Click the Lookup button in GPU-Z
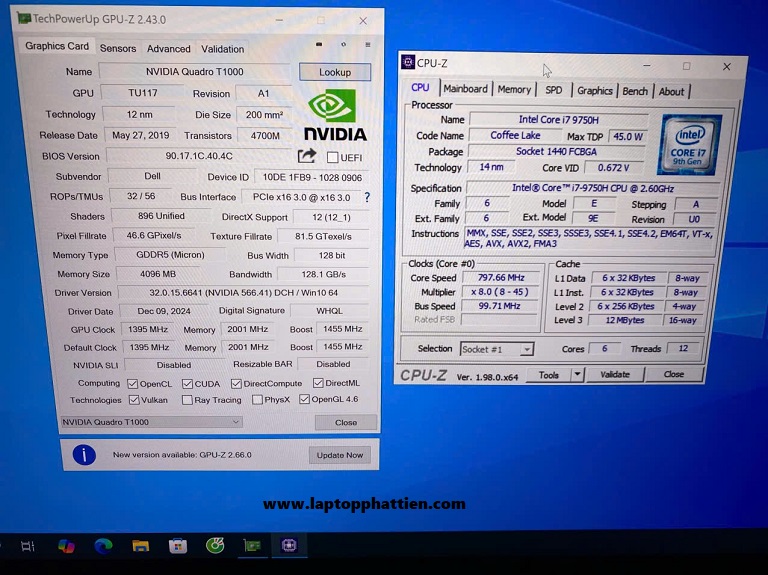Image resolution: width=768 pixels, height=575 pixels. pos(335,72)
